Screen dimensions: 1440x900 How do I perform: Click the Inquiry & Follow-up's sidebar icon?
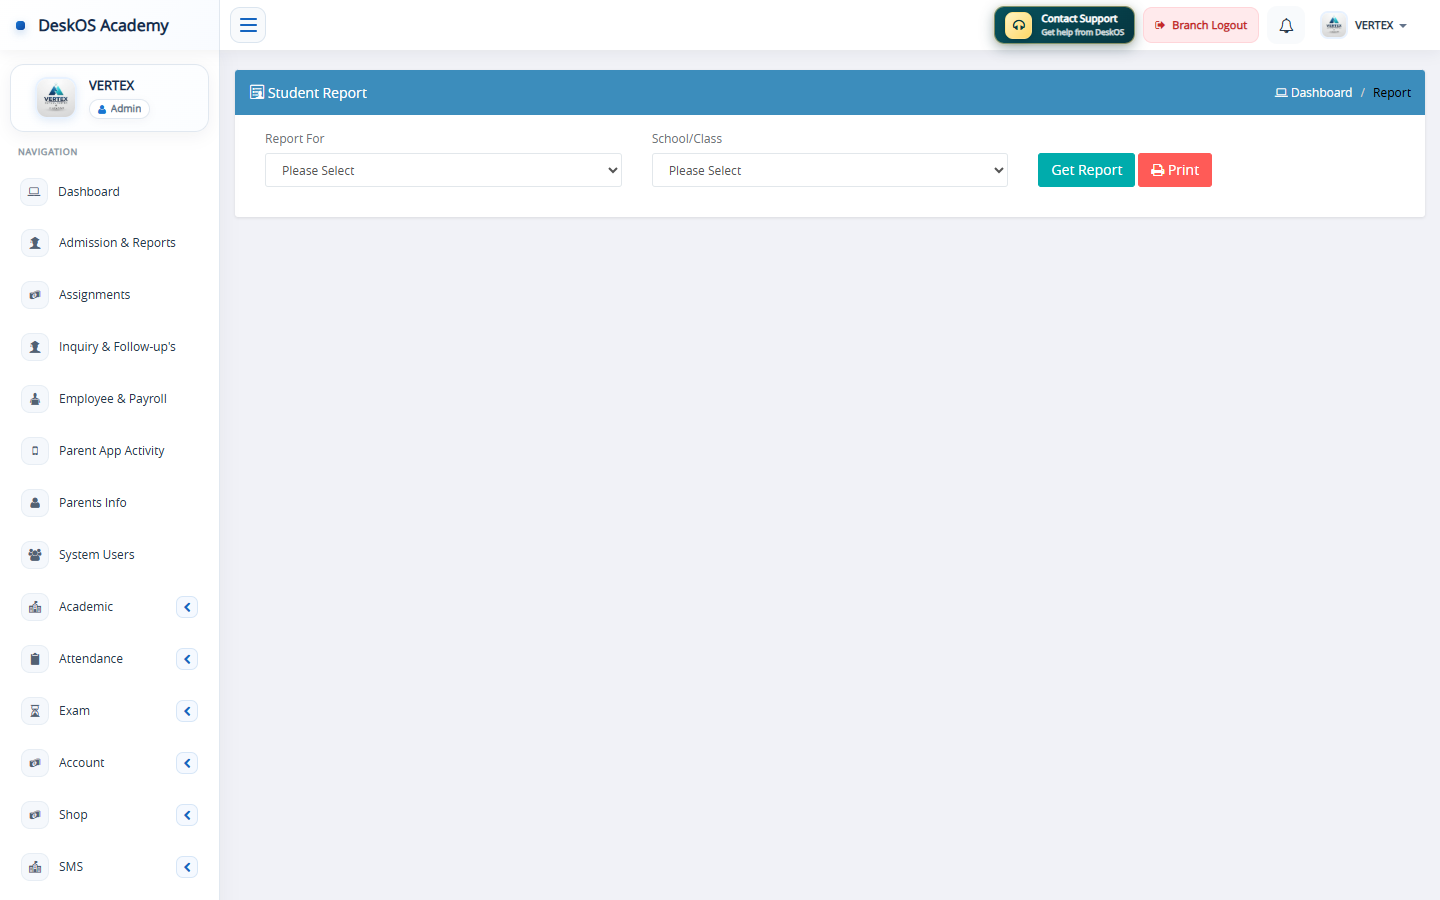[x=35, y=347]
